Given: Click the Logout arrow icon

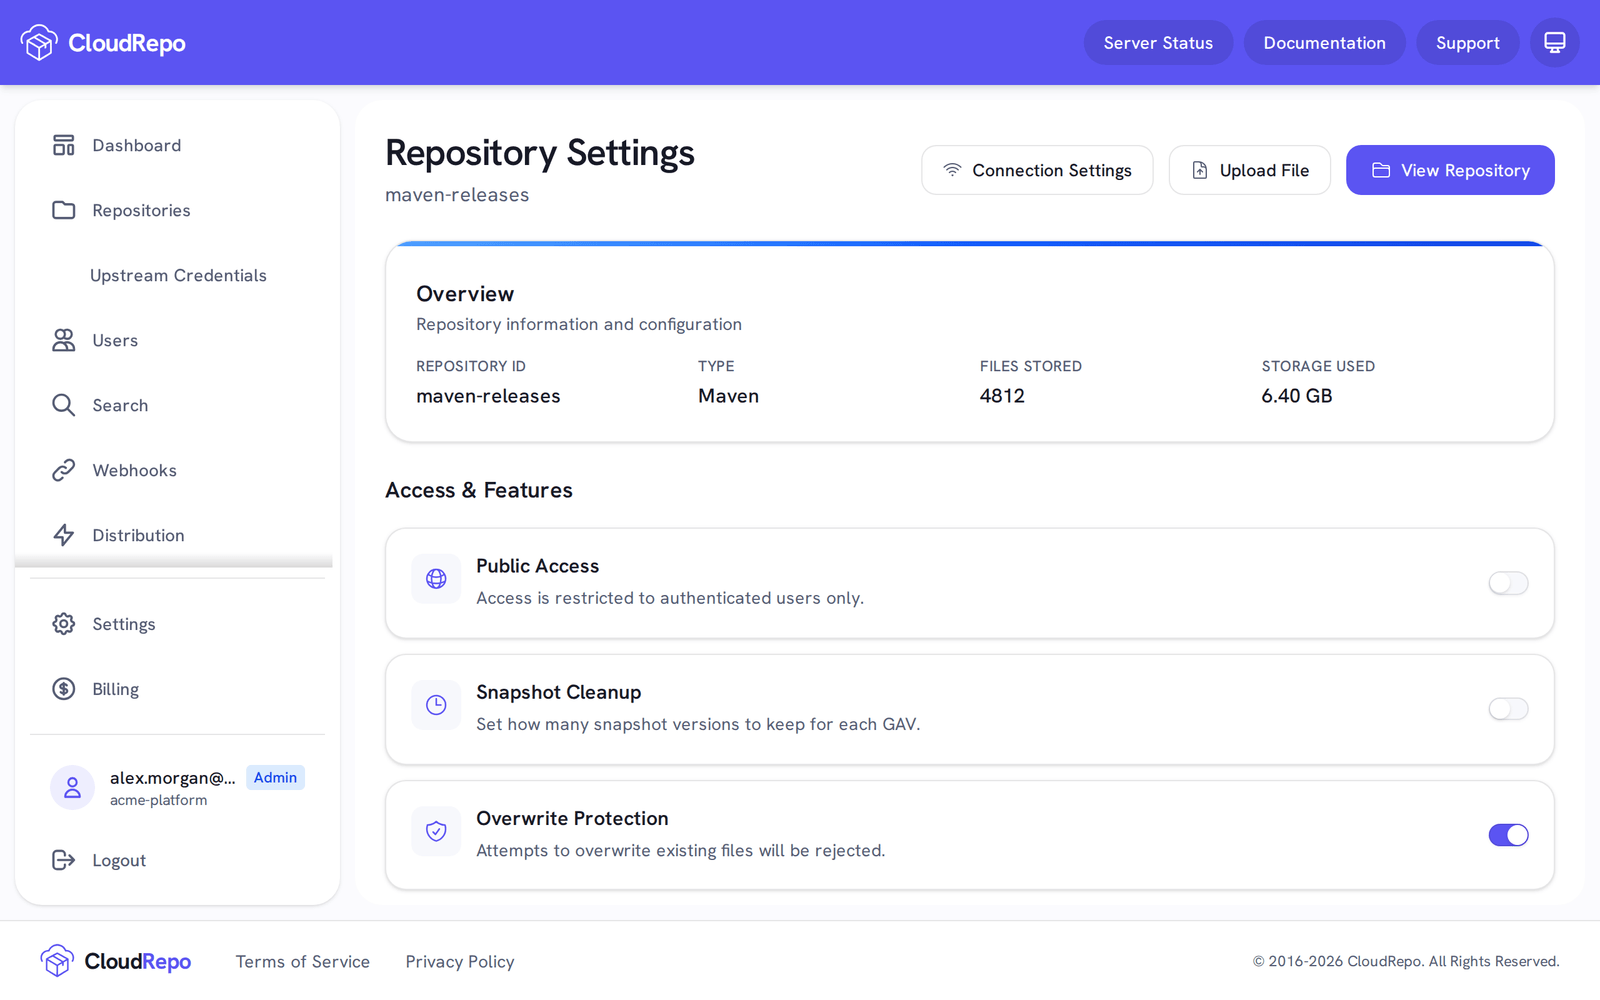Looking at the screenshot, I should (64, 860).
